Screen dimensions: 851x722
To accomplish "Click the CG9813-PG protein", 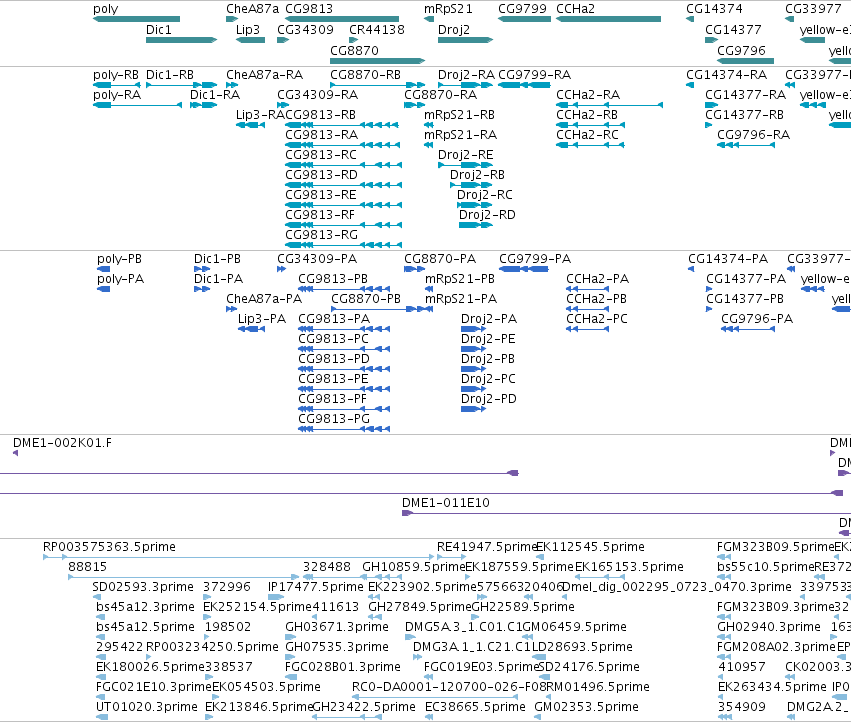I will pyautogui.click(x=344, y=429).
